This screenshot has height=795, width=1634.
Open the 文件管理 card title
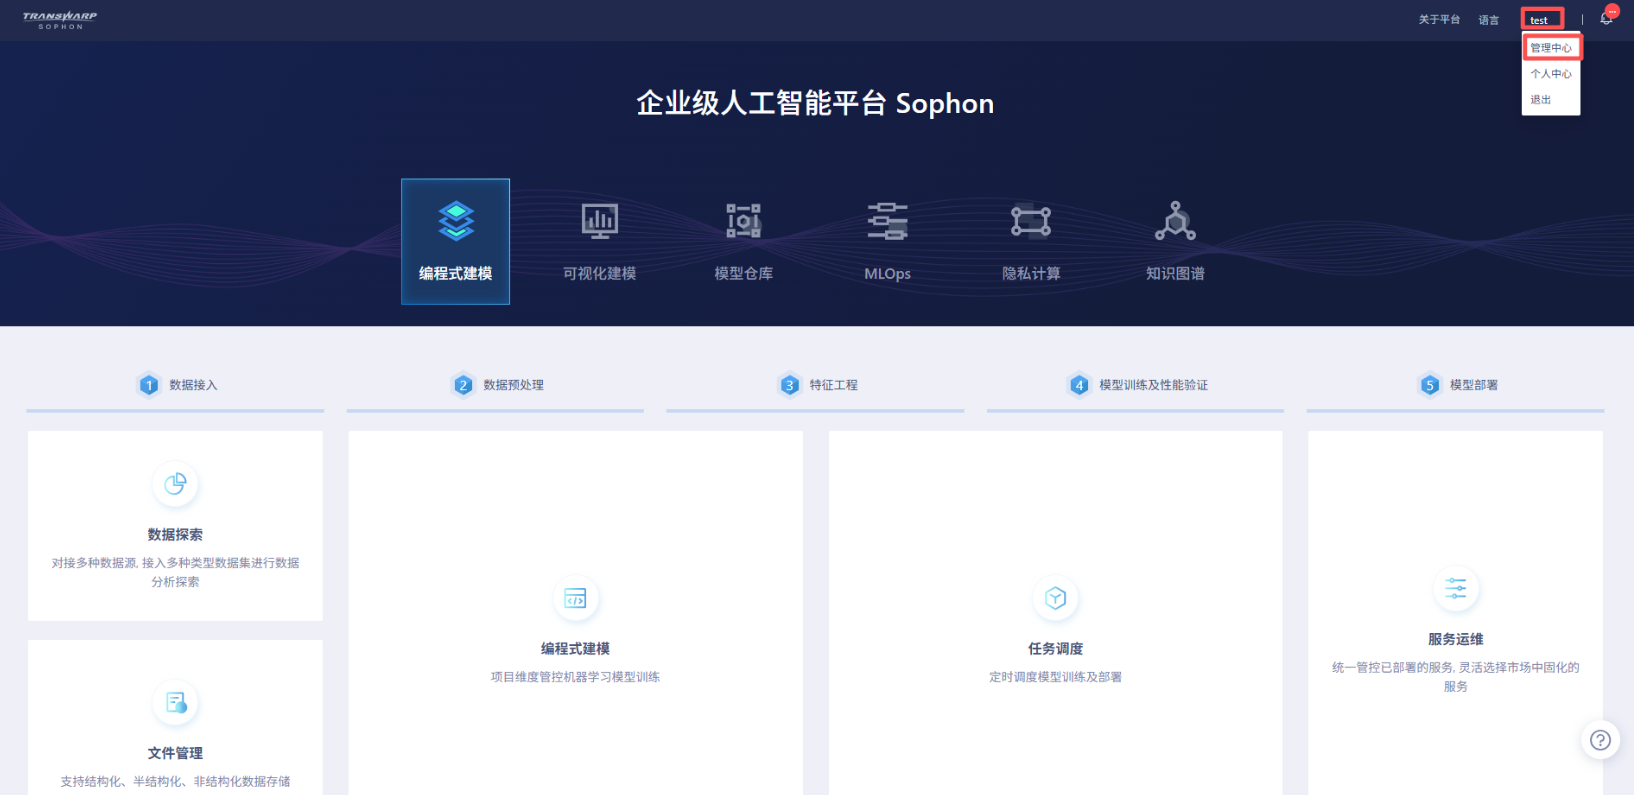pyautogui.click(x=175, y=753)
